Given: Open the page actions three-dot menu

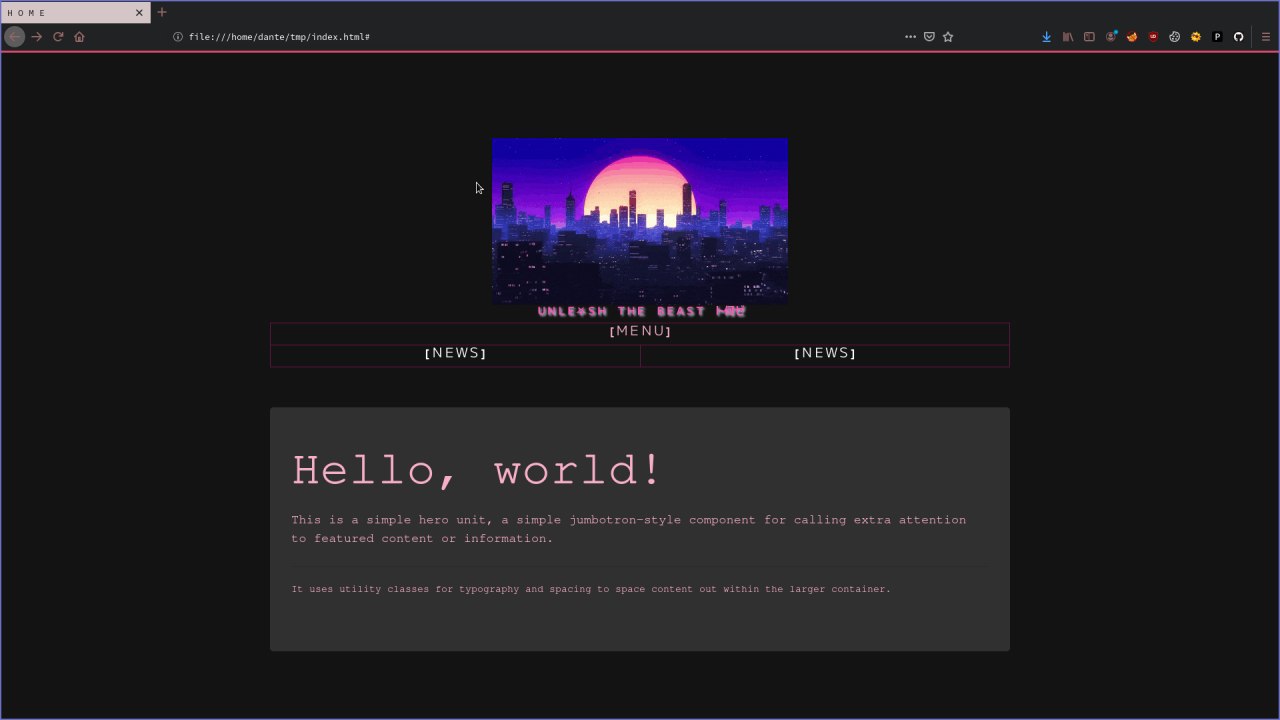Looking at the screenshot, I should (910, 37).
